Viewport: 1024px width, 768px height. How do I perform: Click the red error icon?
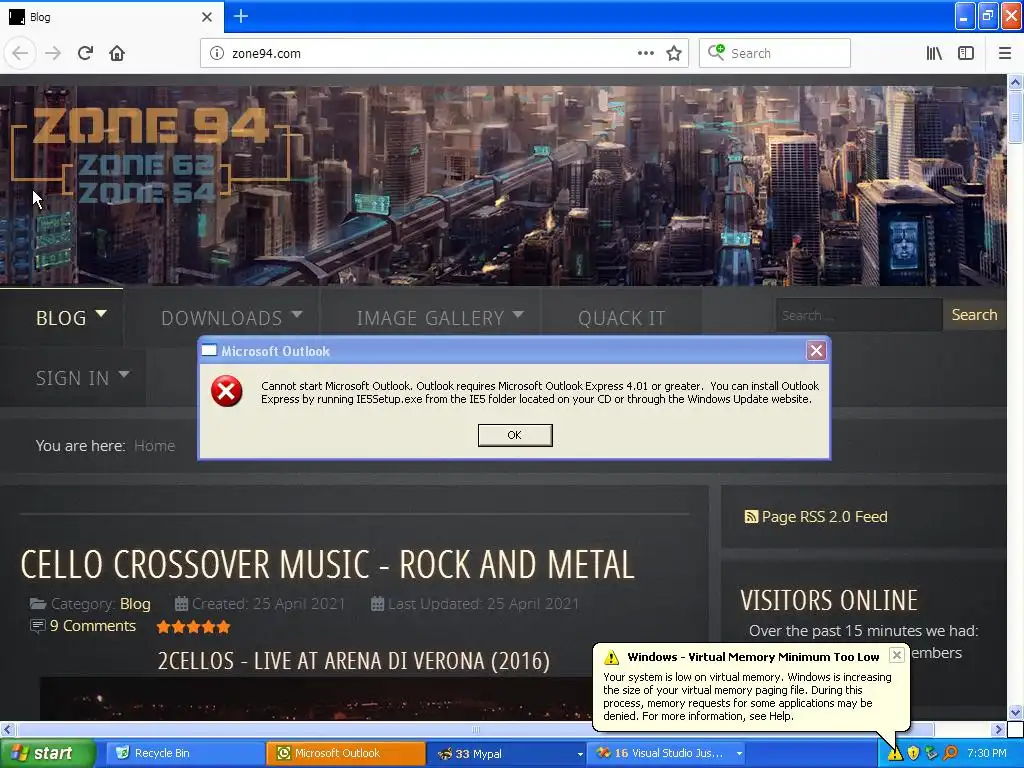227,391
